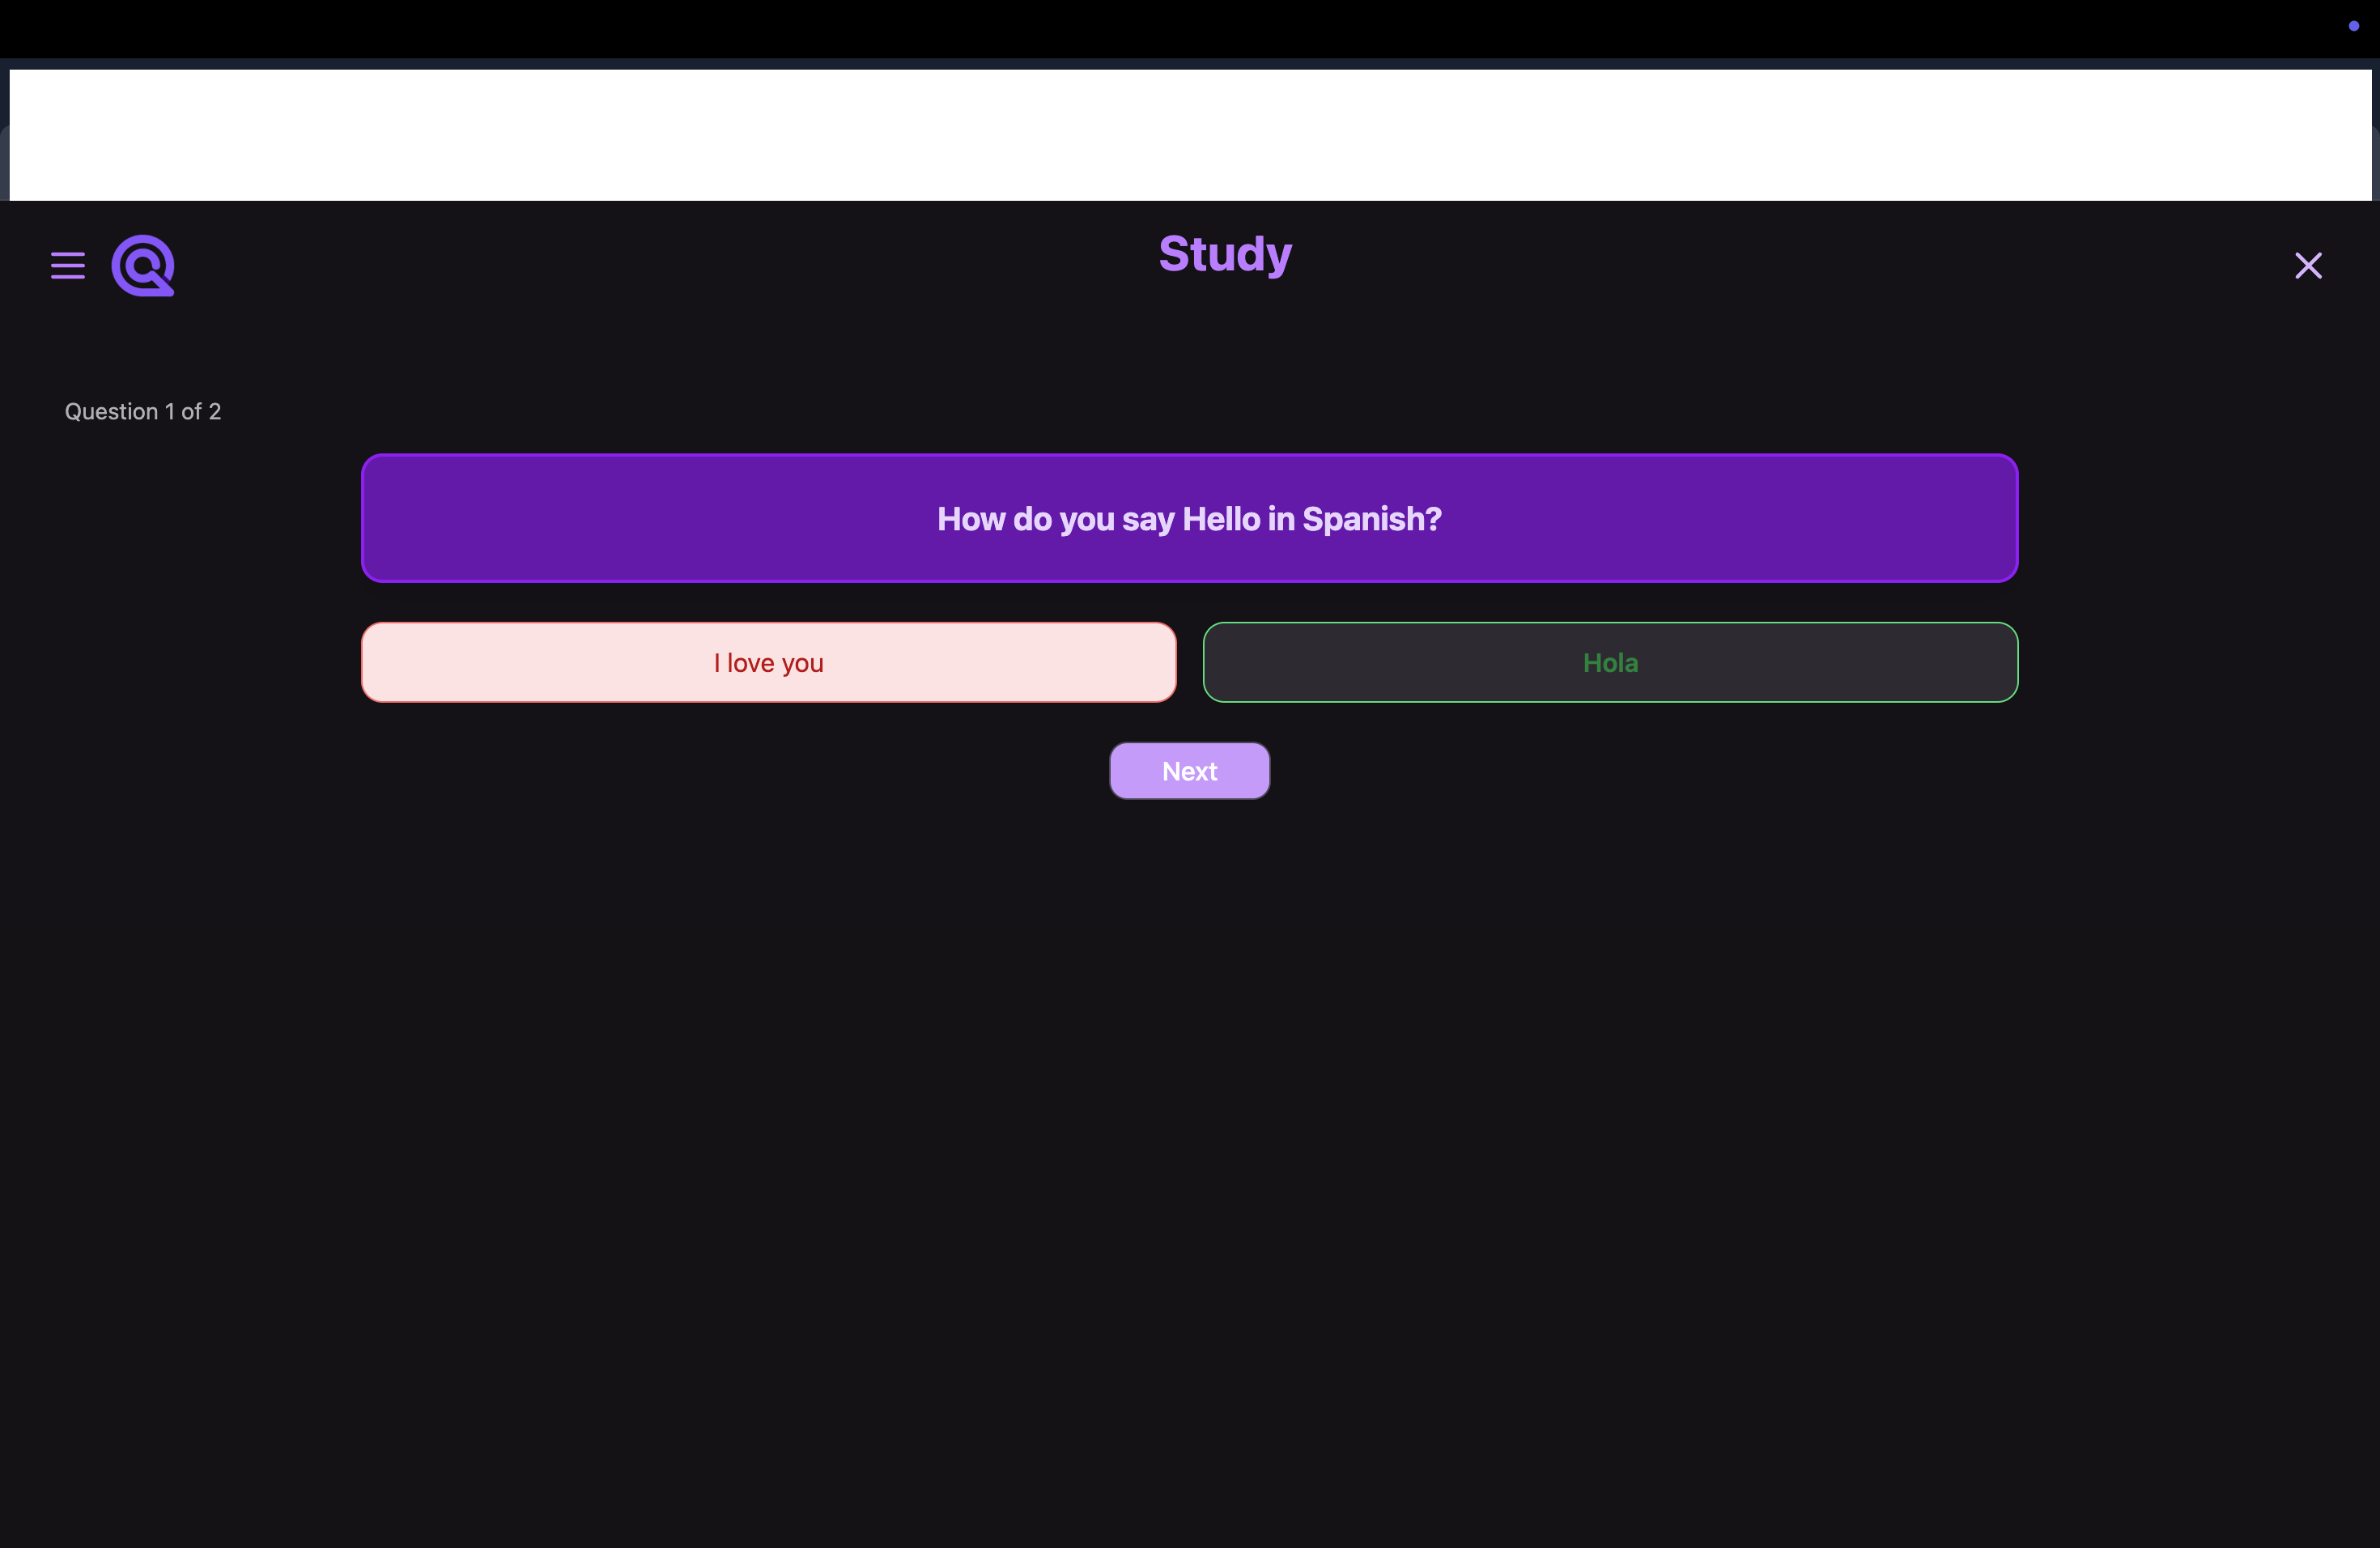Go to the Next question
The image size is (2380, 1548).
[x=1189, y=771]
